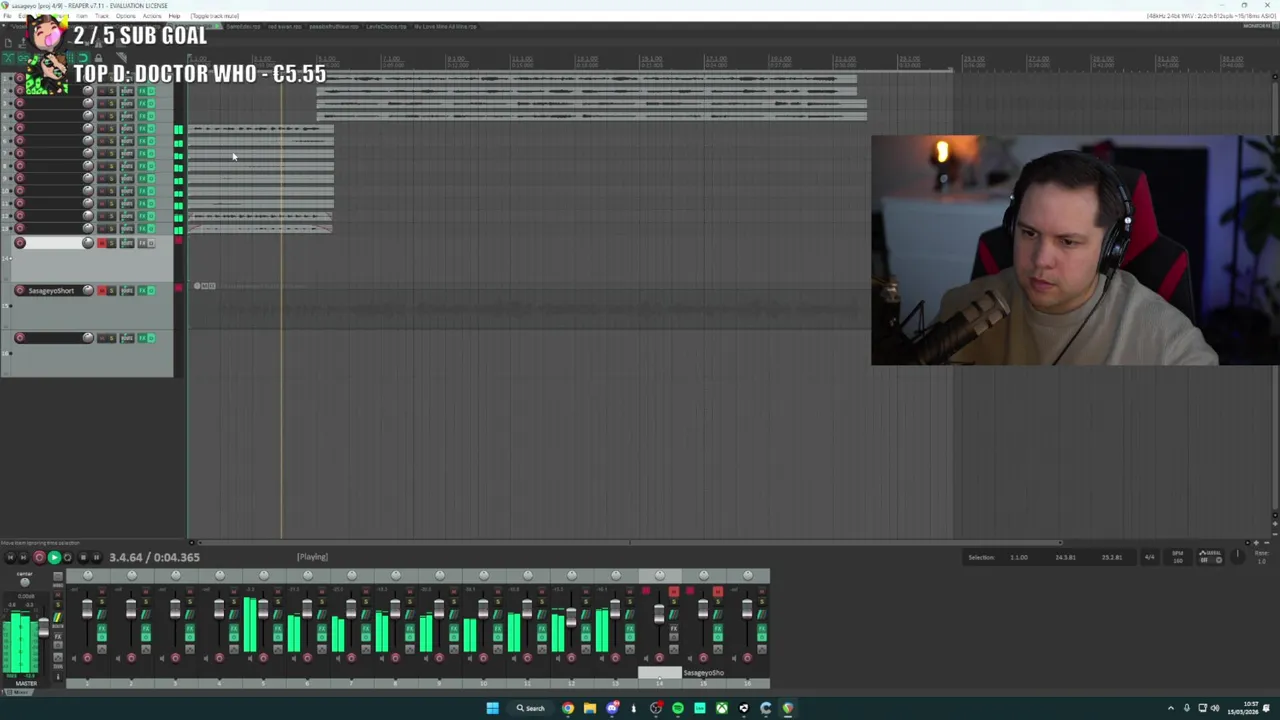Click the selection start field 1.1.00

[1018, 557]
